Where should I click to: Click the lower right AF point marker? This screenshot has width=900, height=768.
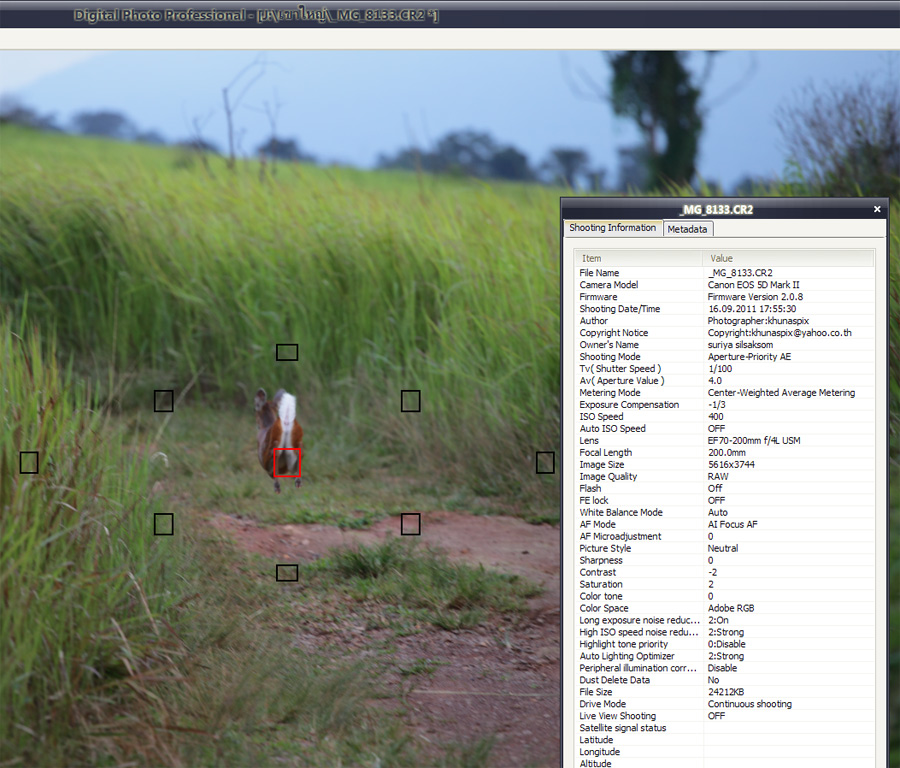tap(410, 524)
